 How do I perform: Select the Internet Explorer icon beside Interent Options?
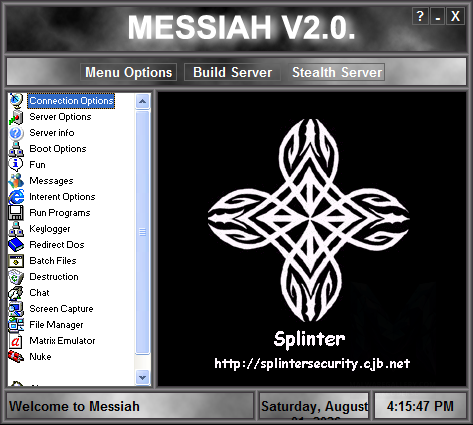pos(16,197)
